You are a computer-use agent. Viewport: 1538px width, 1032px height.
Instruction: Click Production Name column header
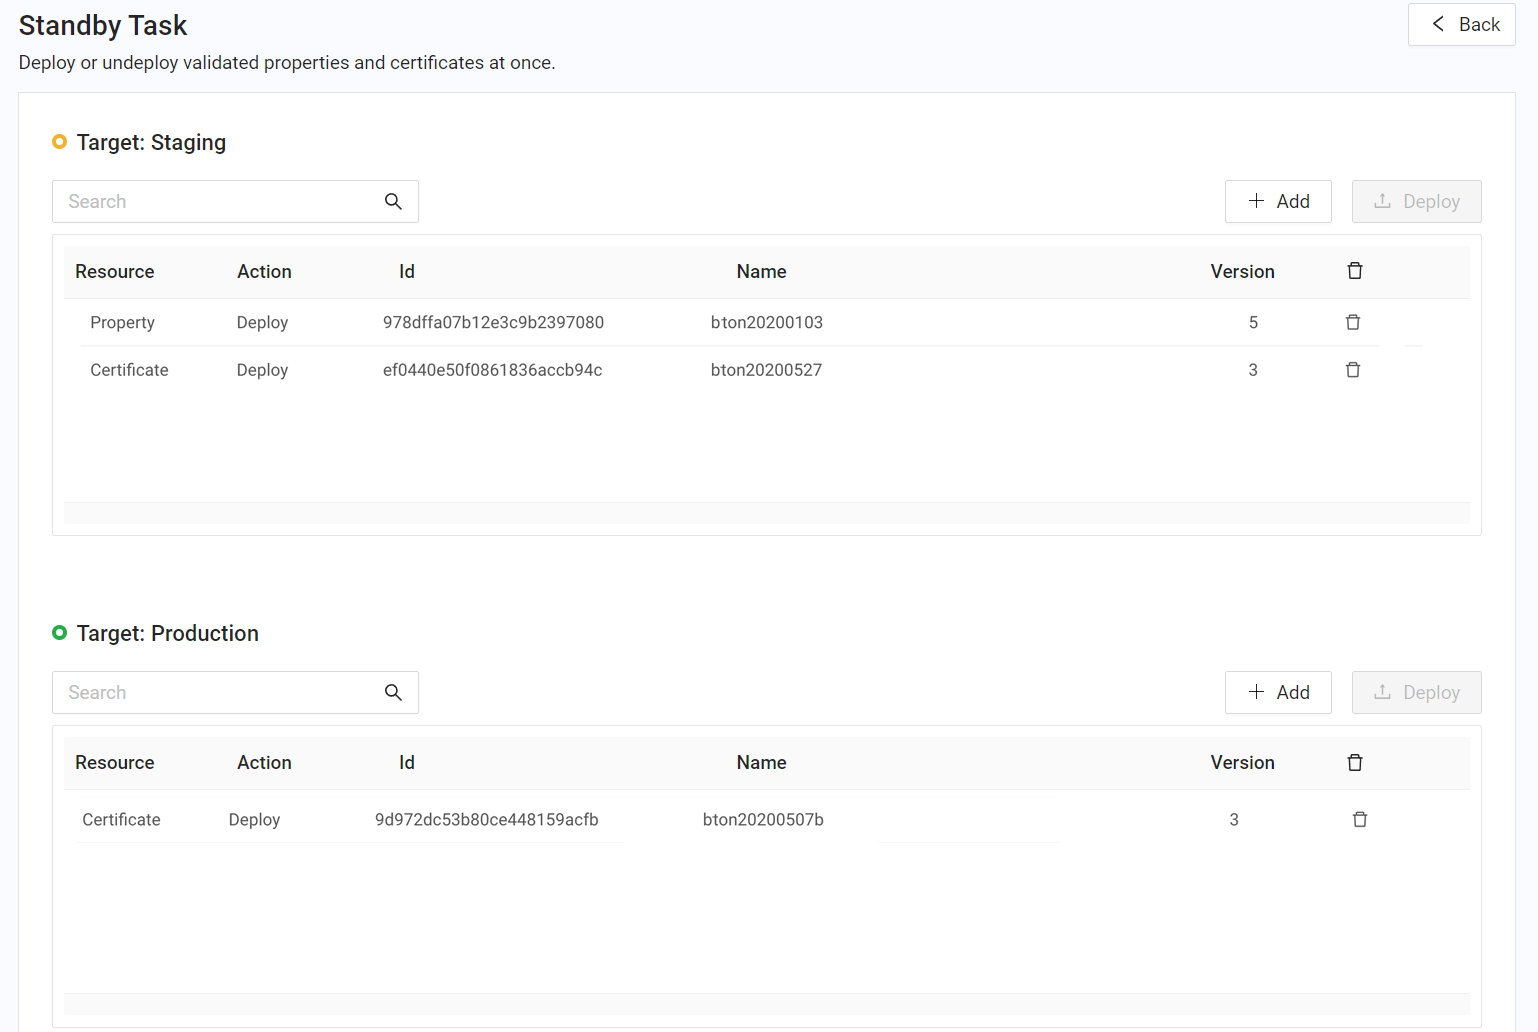[x=762, y=763]
